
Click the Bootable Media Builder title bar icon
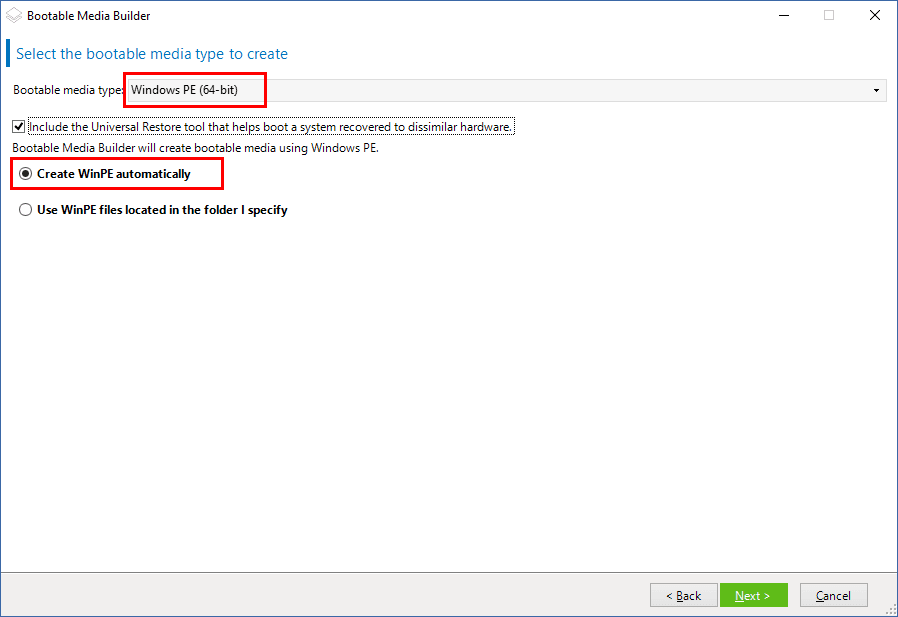[x=14, y=16]
